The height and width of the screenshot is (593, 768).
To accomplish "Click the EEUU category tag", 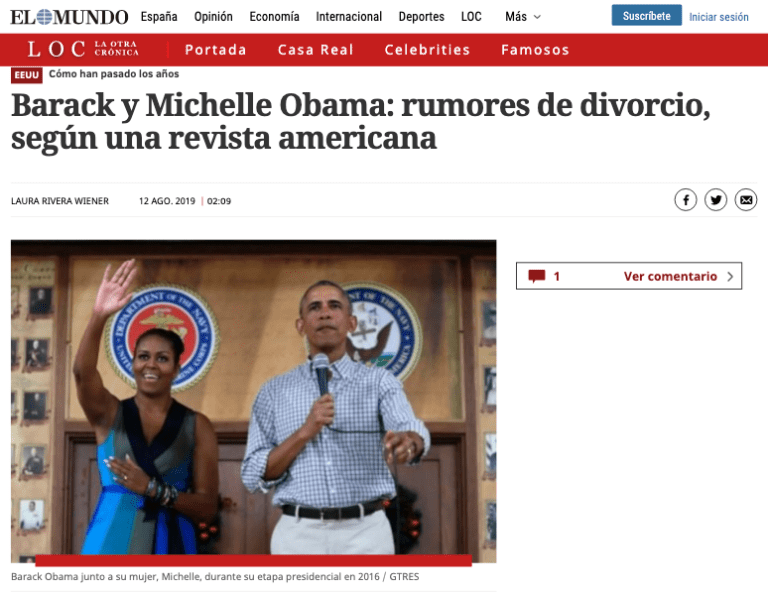I will pyautogui.click(x=26, y=75).
